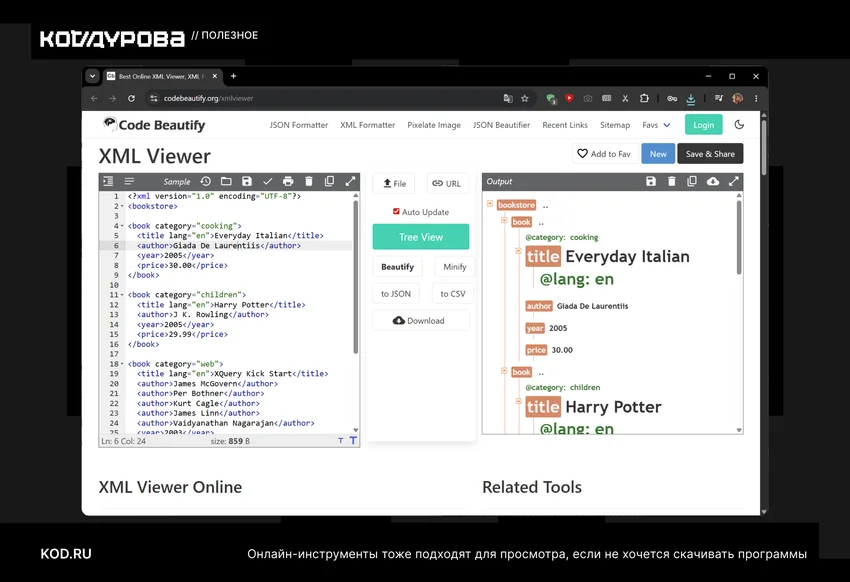Screen dimensions: 850x582
Task: Fold code at line 18 web book arrow
Action: tap(122, 364)
